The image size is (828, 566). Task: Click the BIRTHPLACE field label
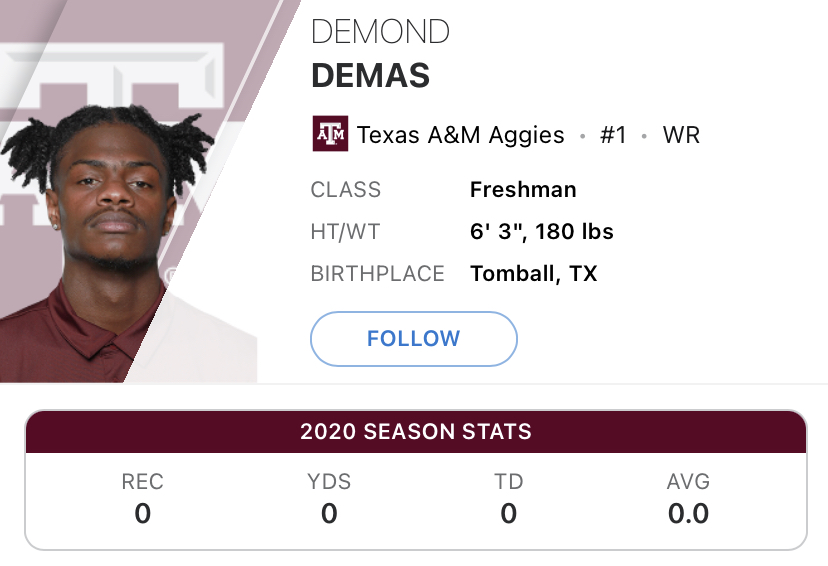(378, 274)
